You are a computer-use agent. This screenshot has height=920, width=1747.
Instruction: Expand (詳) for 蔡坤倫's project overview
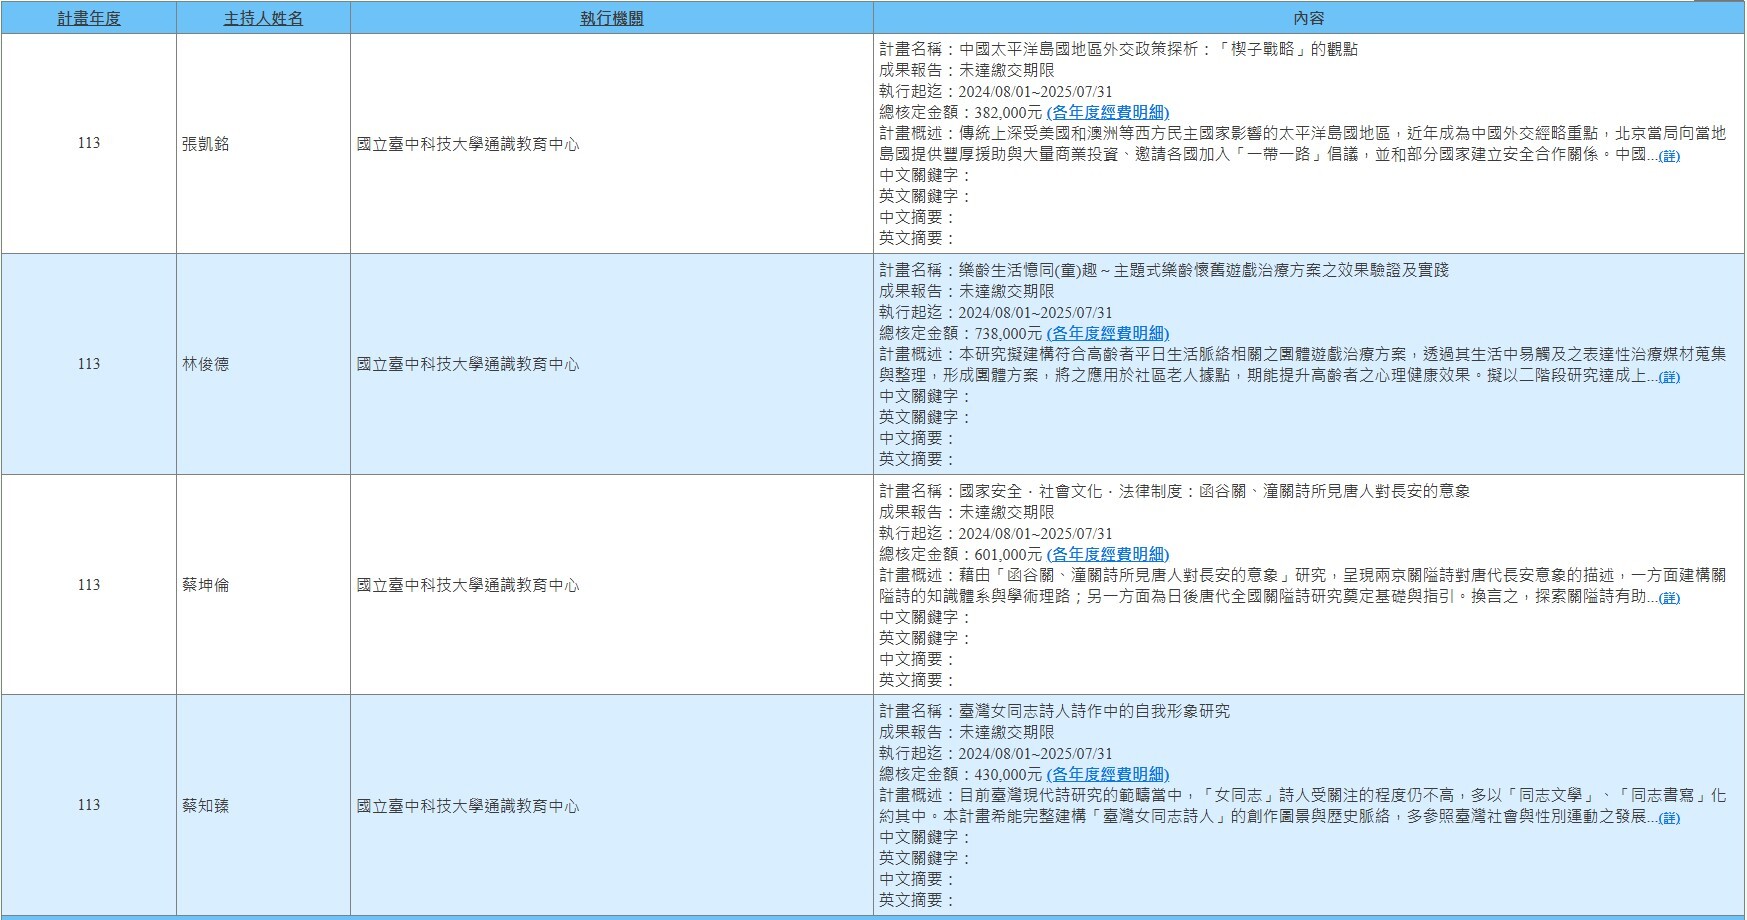[1669, 597]
